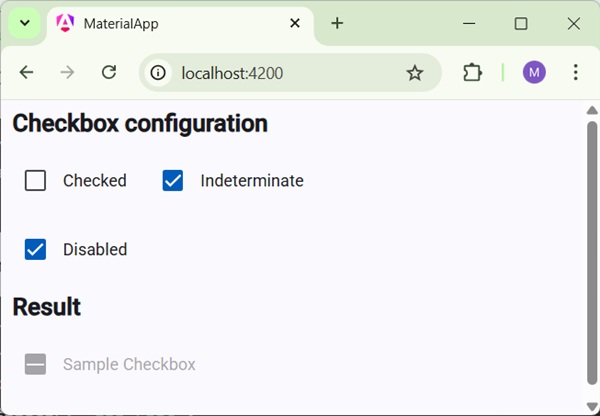
Task: Click the localhost:4200 address field
Action: tap(280, 72)
